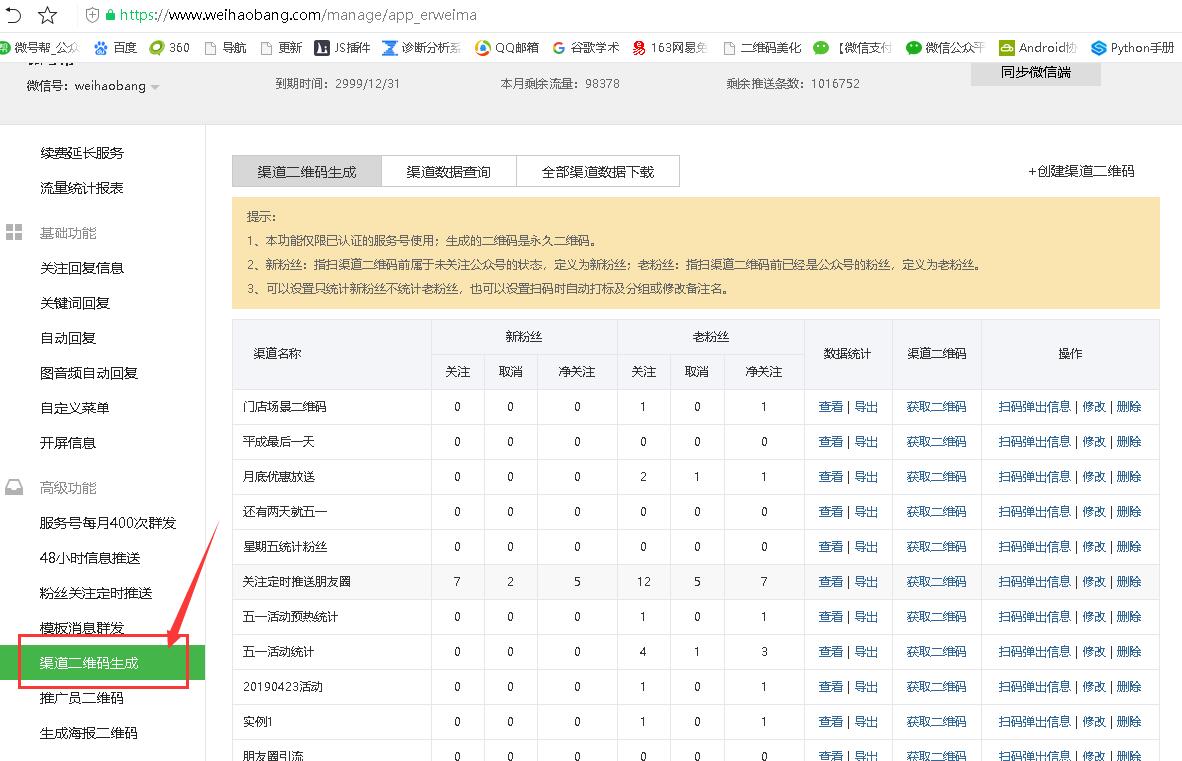Click the 高级功能 inbox icon in sidebar
The width and height of the screenshot is (1182, 761).
point(14,487)
